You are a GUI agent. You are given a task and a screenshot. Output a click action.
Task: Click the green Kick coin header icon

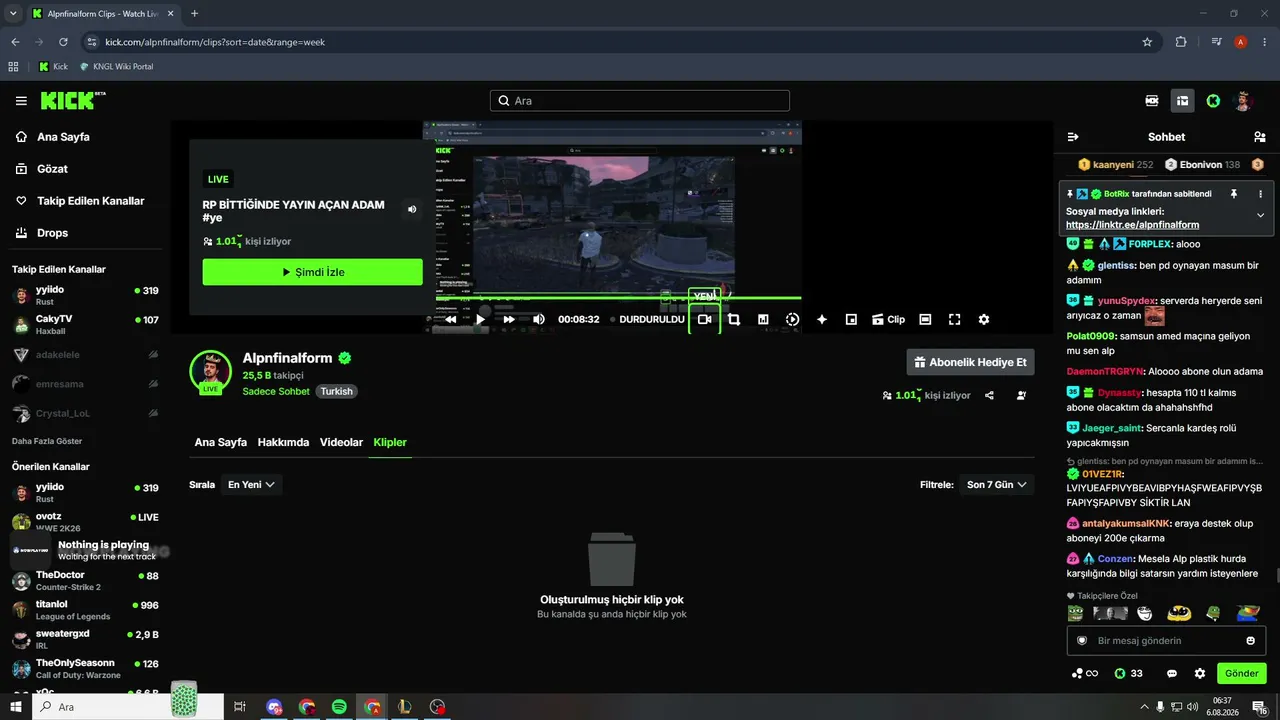[x=1213, y=101]
